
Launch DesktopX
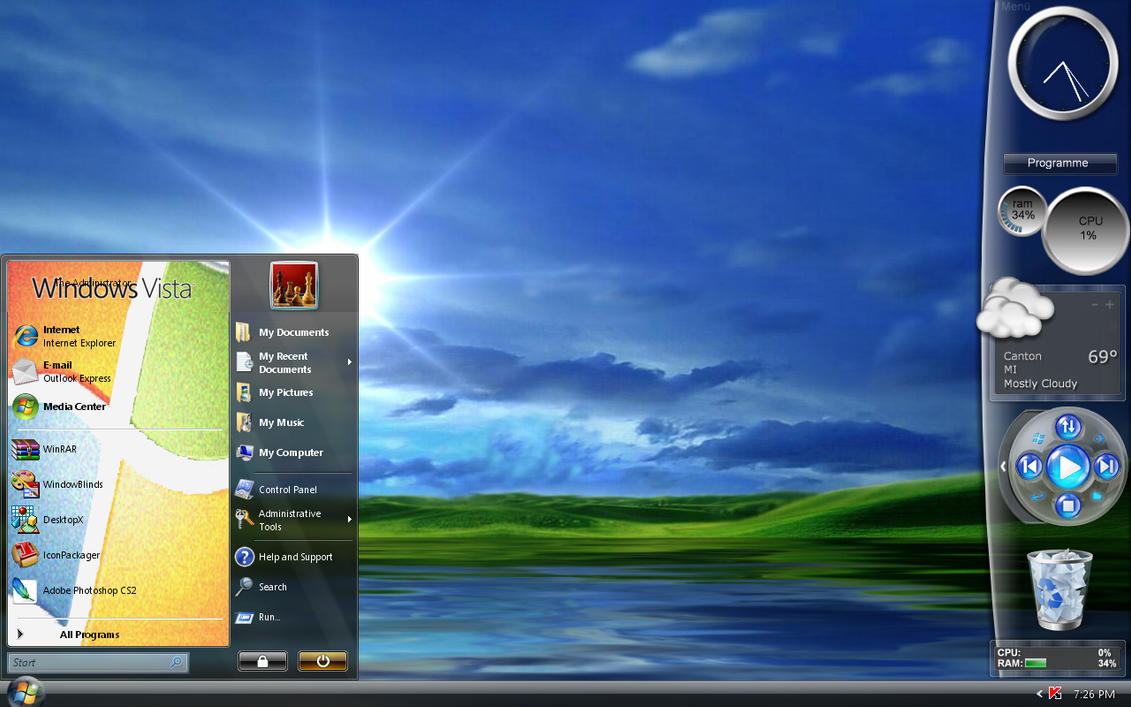tap(48, 519)
